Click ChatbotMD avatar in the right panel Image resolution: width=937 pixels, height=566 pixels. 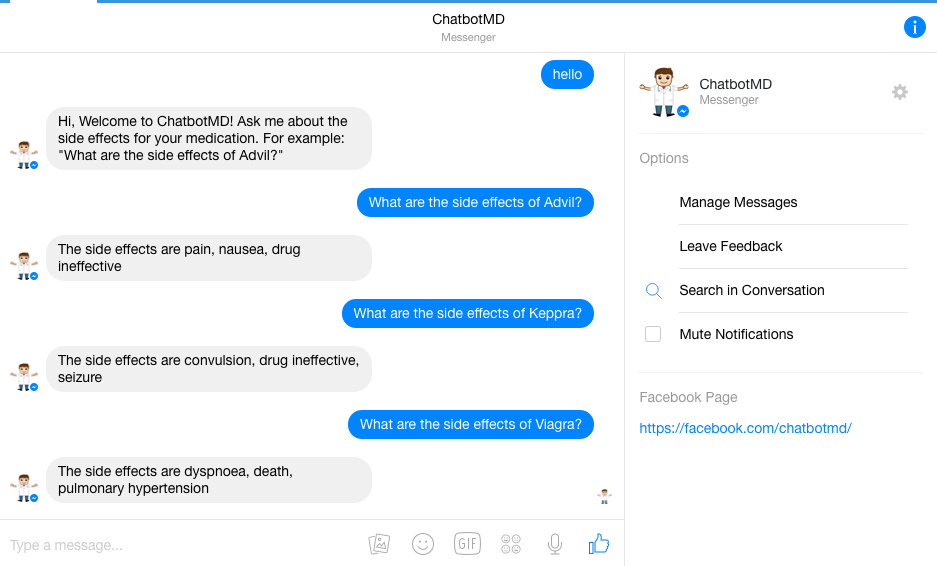click(664, 92)
